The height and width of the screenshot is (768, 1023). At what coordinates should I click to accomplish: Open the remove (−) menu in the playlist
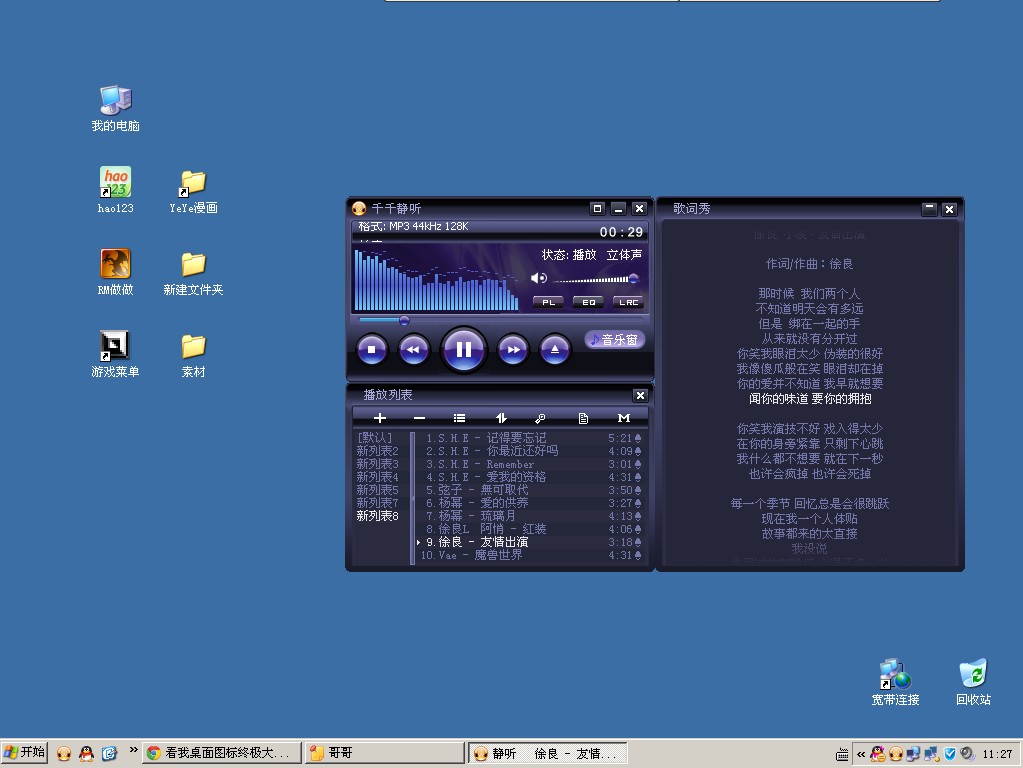tap(420, 418)
